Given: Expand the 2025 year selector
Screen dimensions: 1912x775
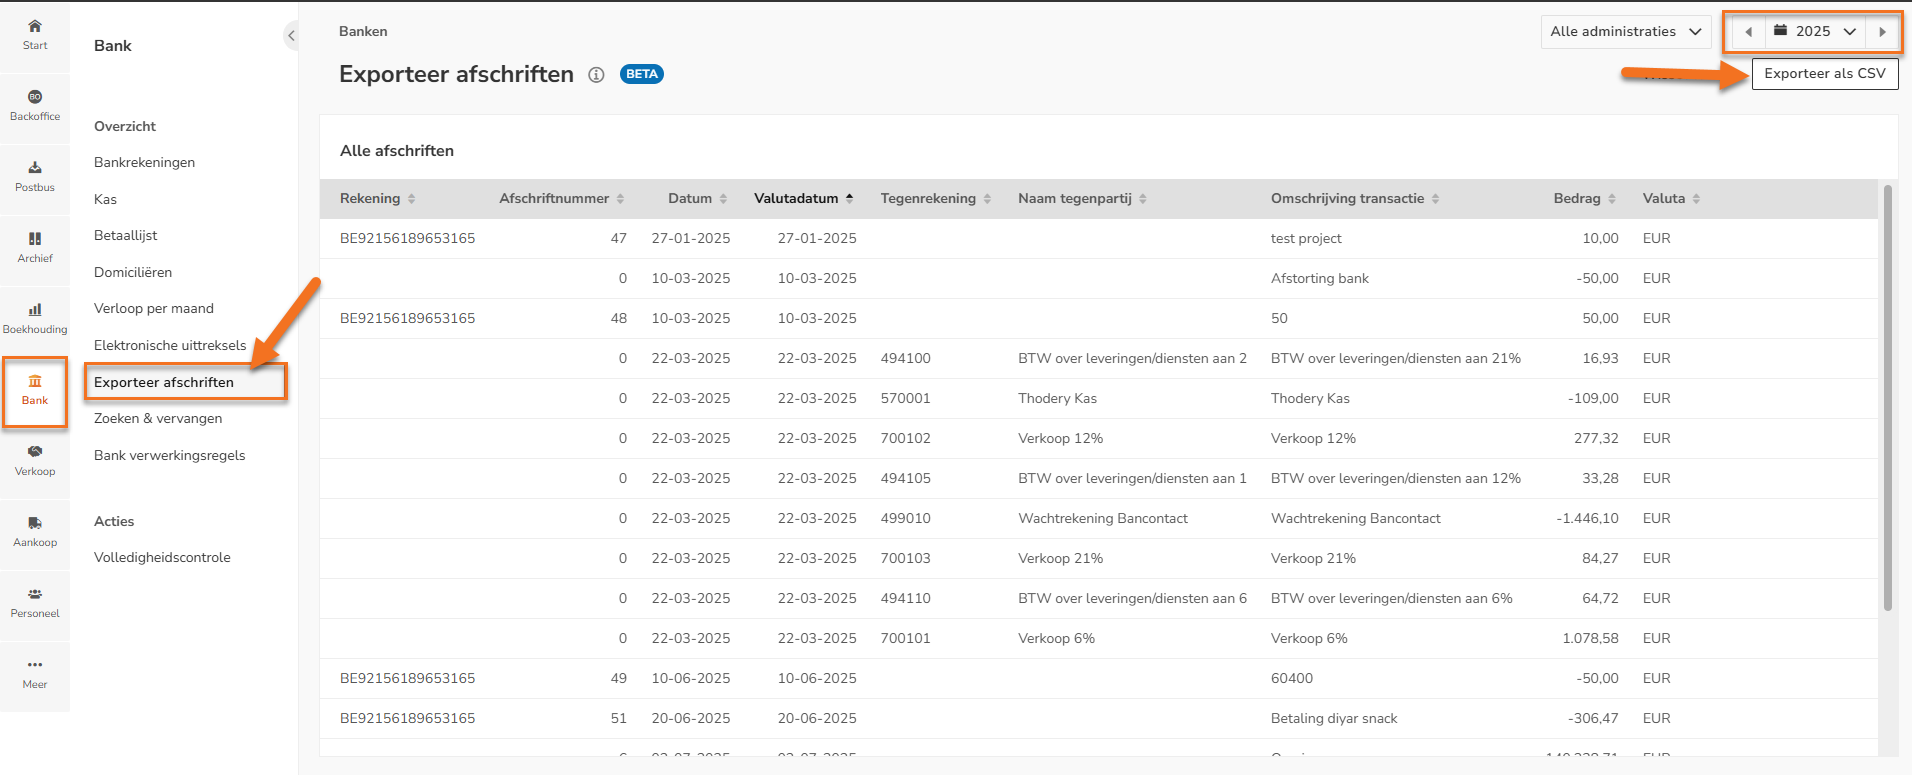Looking at the screenshot, I should coord(1814,32).
